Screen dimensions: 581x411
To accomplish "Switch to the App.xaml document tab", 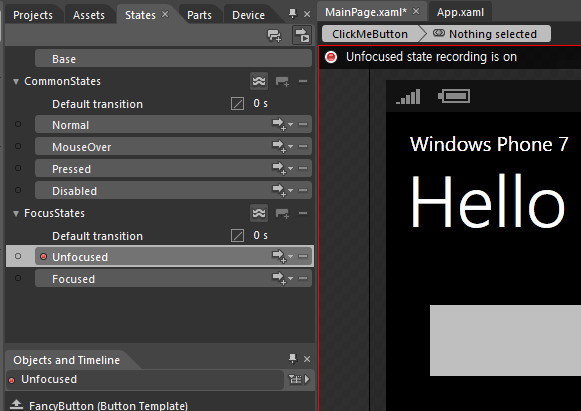I will coord(460,12).
